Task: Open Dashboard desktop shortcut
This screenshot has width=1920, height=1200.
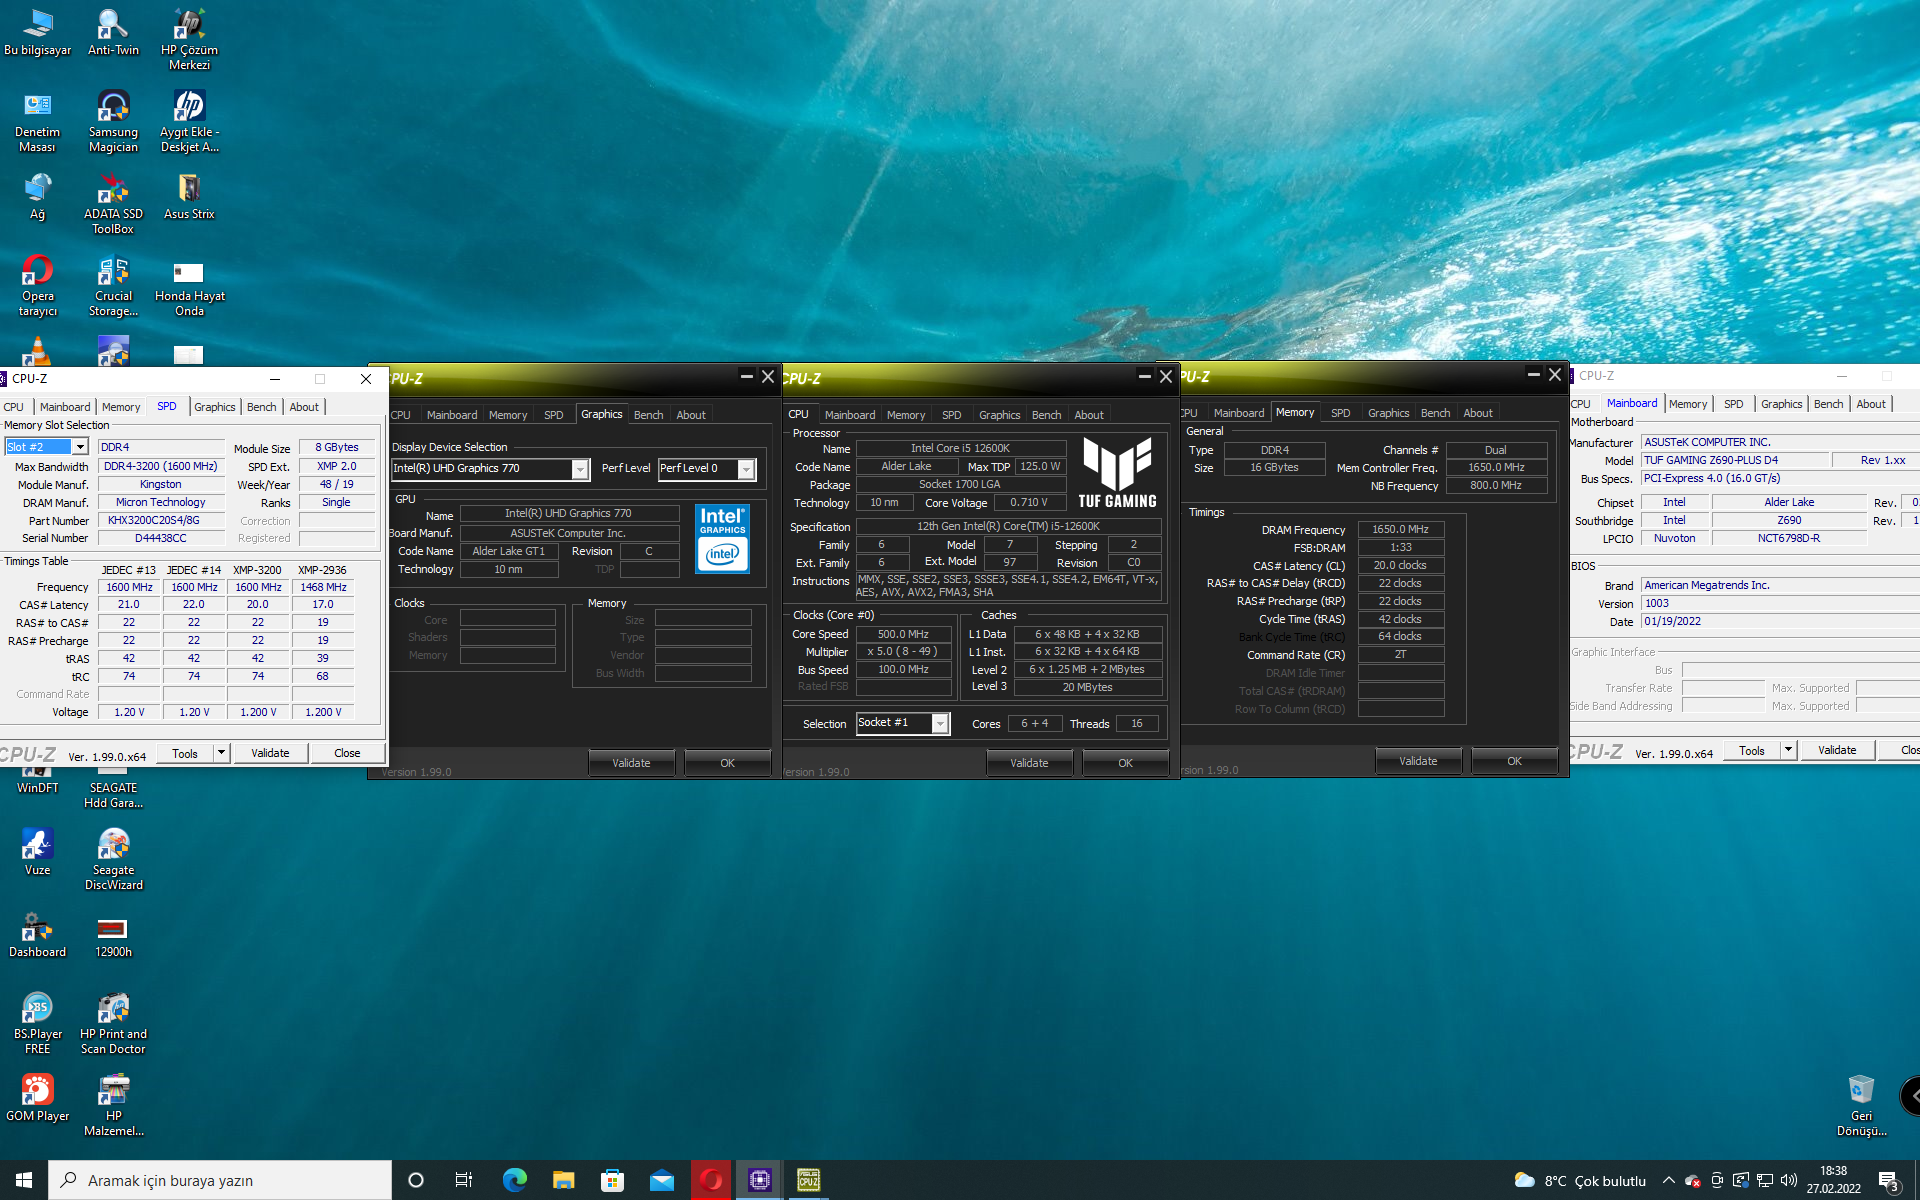Action: pyautogui.click(x=37, y=935)
